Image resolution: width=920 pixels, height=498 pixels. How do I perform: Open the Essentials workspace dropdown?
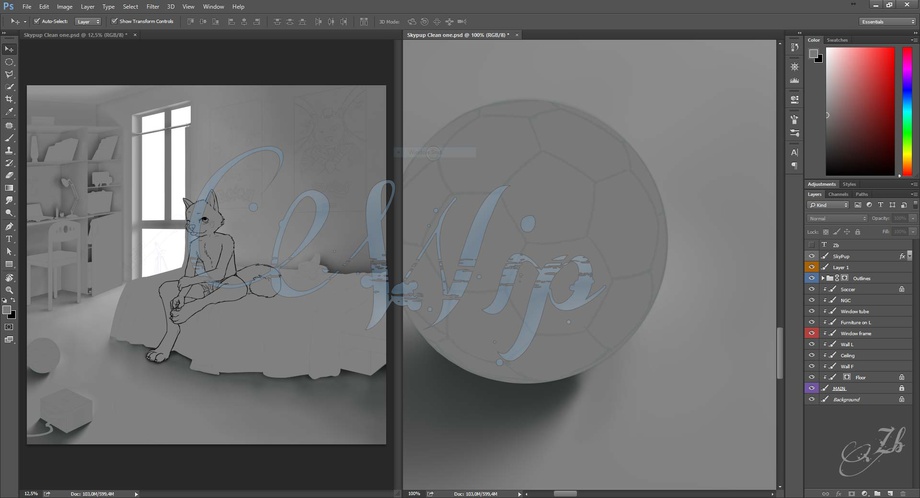point(887,22)
